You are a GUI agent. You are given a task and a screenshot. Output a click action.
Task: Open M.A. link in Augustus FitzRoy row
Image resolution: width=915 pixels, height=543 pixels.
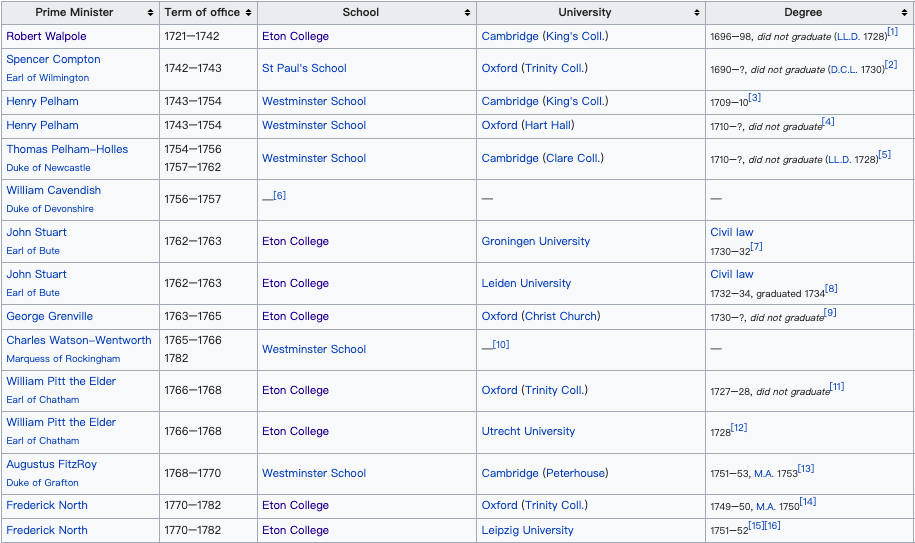point(764,474)
